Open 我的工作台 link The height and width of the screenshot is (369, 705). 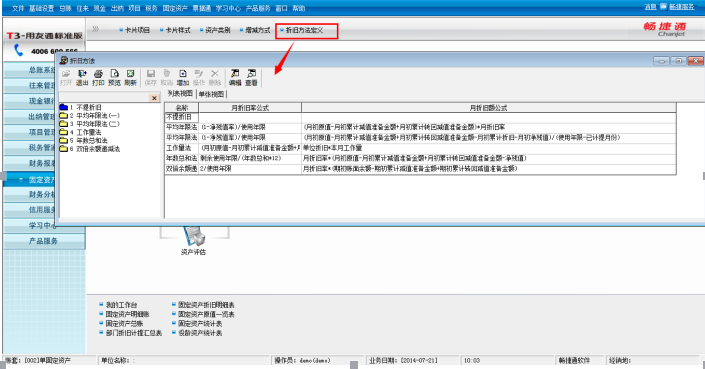[121, 305]
